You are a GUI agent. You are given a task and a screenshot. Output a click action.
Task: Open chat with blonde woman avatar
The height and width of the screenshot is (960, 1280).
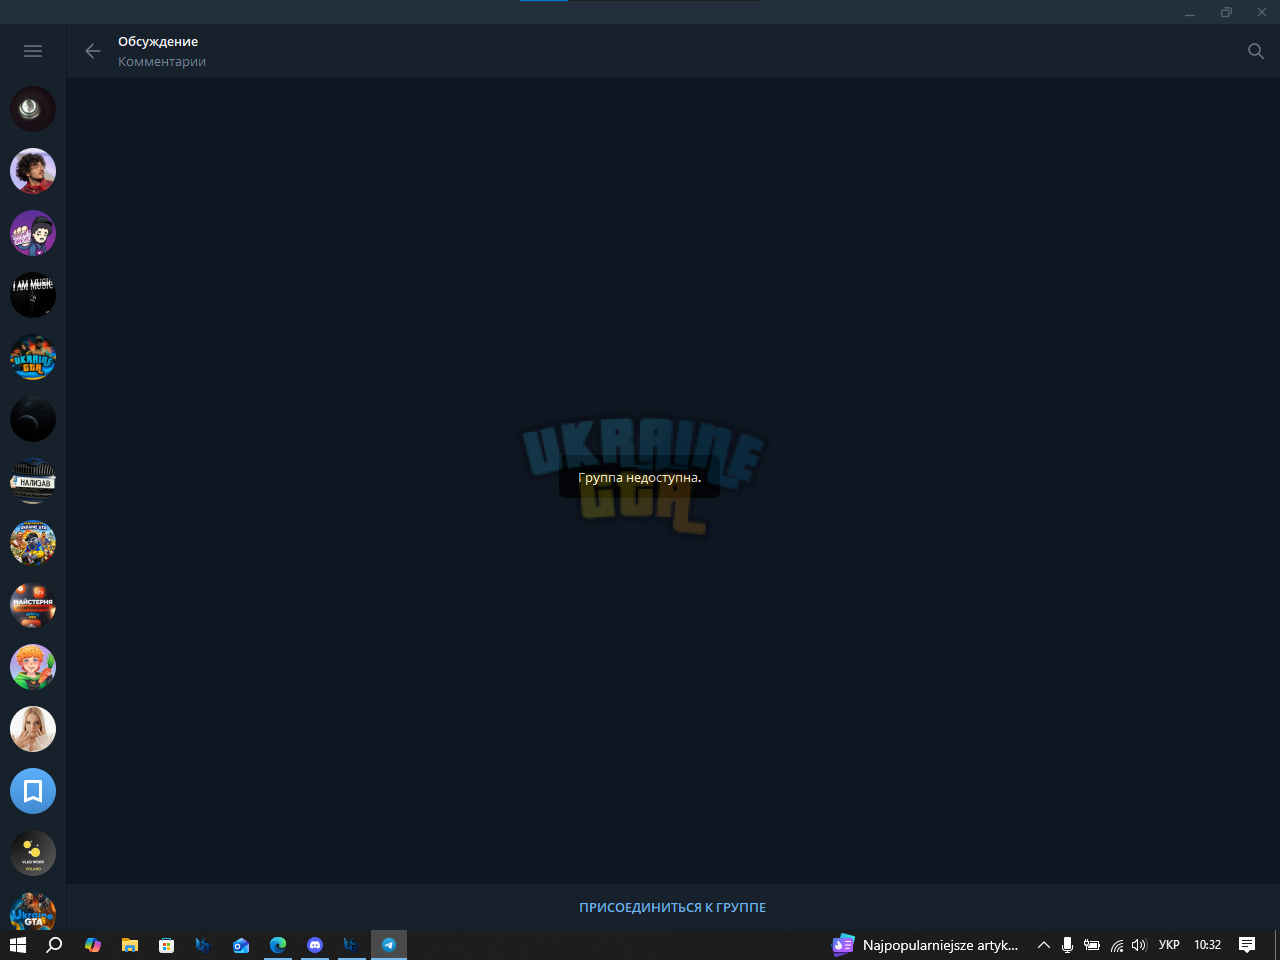tap(33, 729)
